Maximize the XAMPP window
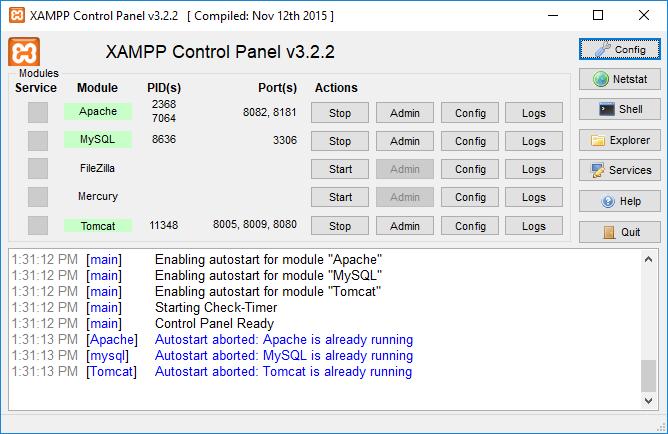This screenshot has height=434, width=668. [598, 15]
